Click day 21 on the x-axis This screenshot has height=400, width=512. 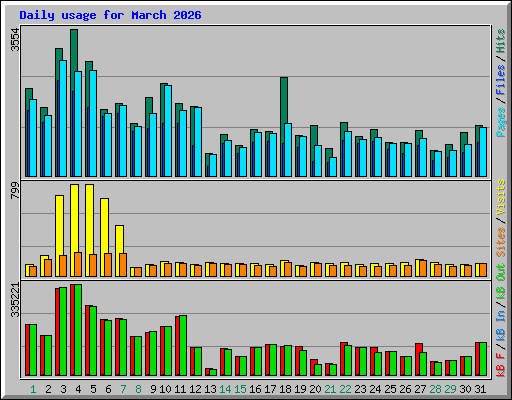coord(330,389)
